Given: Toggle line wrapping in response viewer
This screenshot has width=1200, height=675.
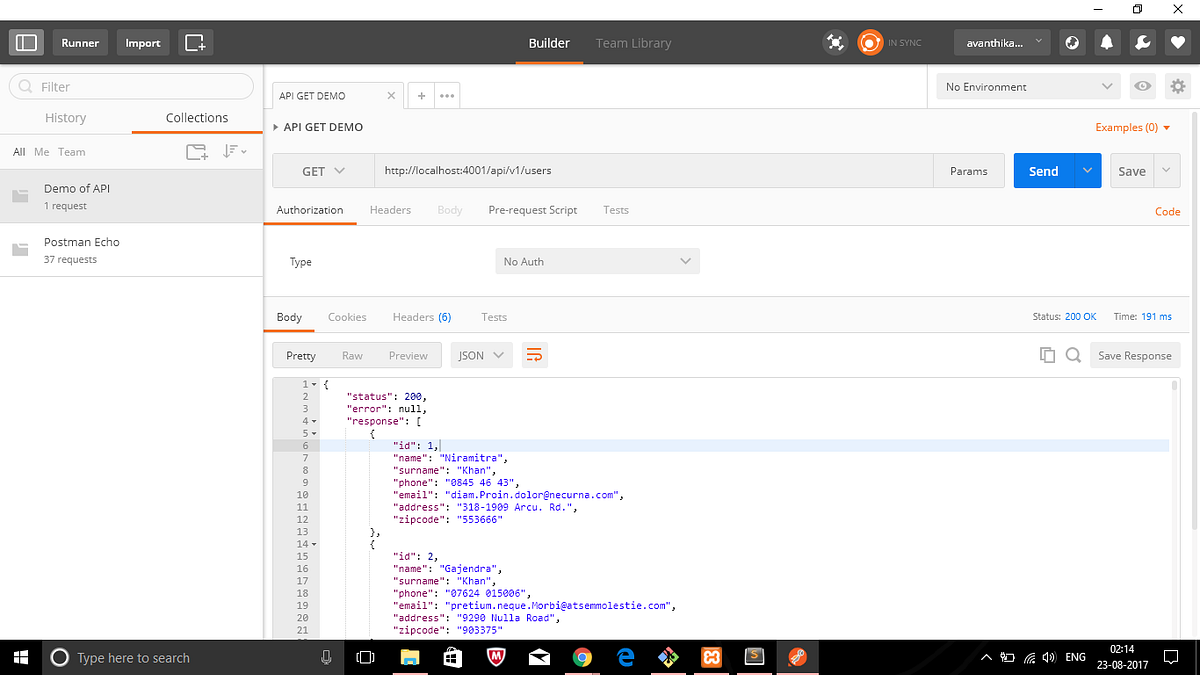Looking at the screenshot, I should click(x=534, y=355).
